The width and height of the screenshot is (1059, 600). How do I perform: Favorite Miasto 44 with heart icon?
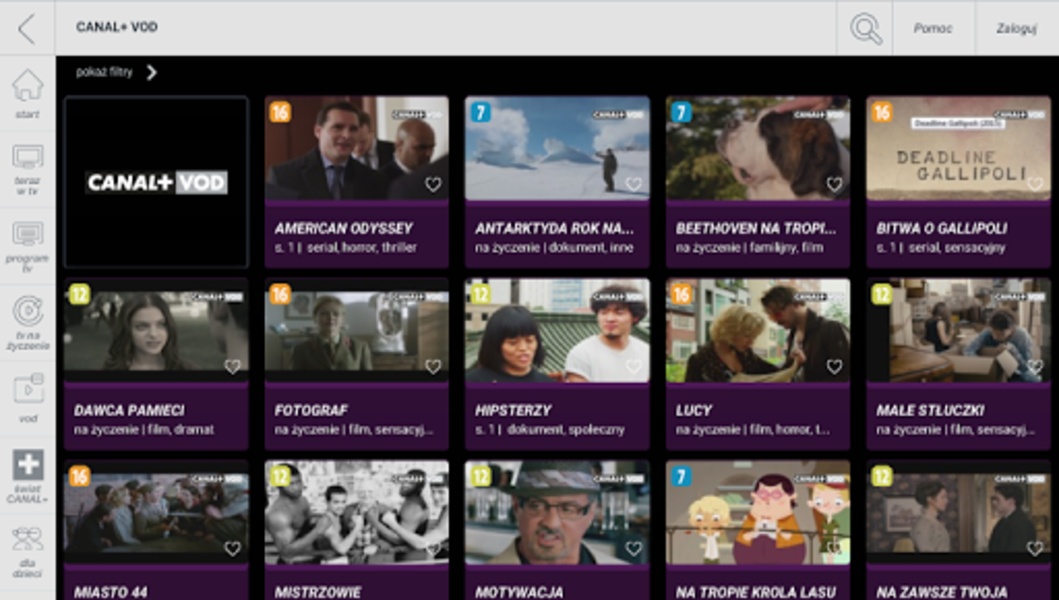click(232, 549)
